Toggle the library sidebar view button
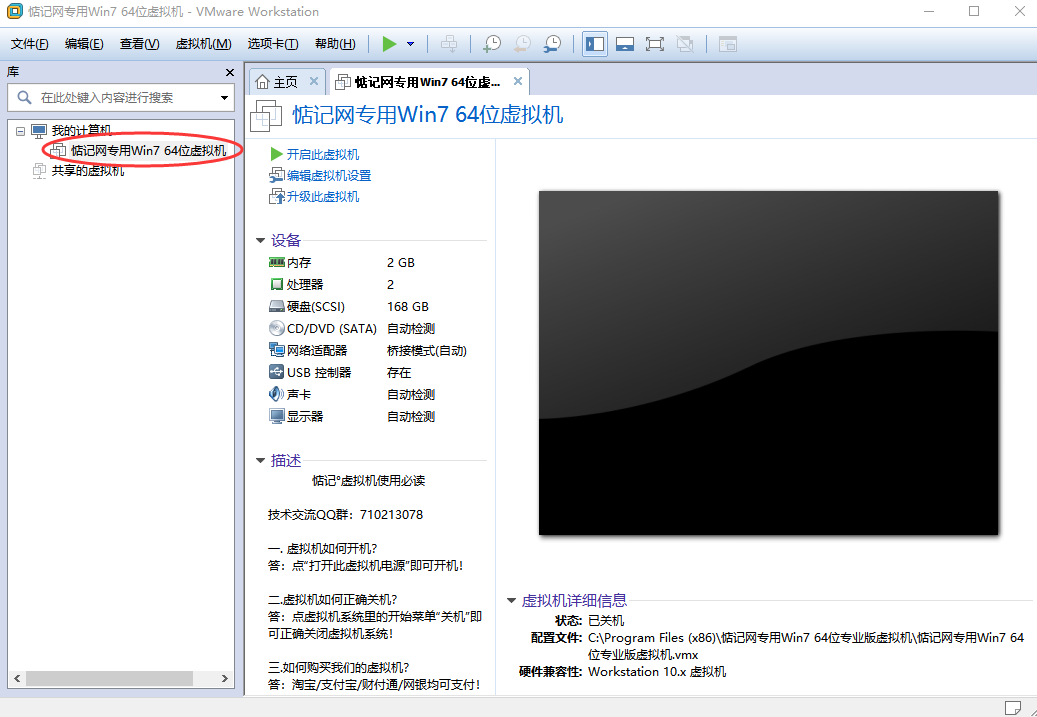1037x717 pixels. (595, 44)
